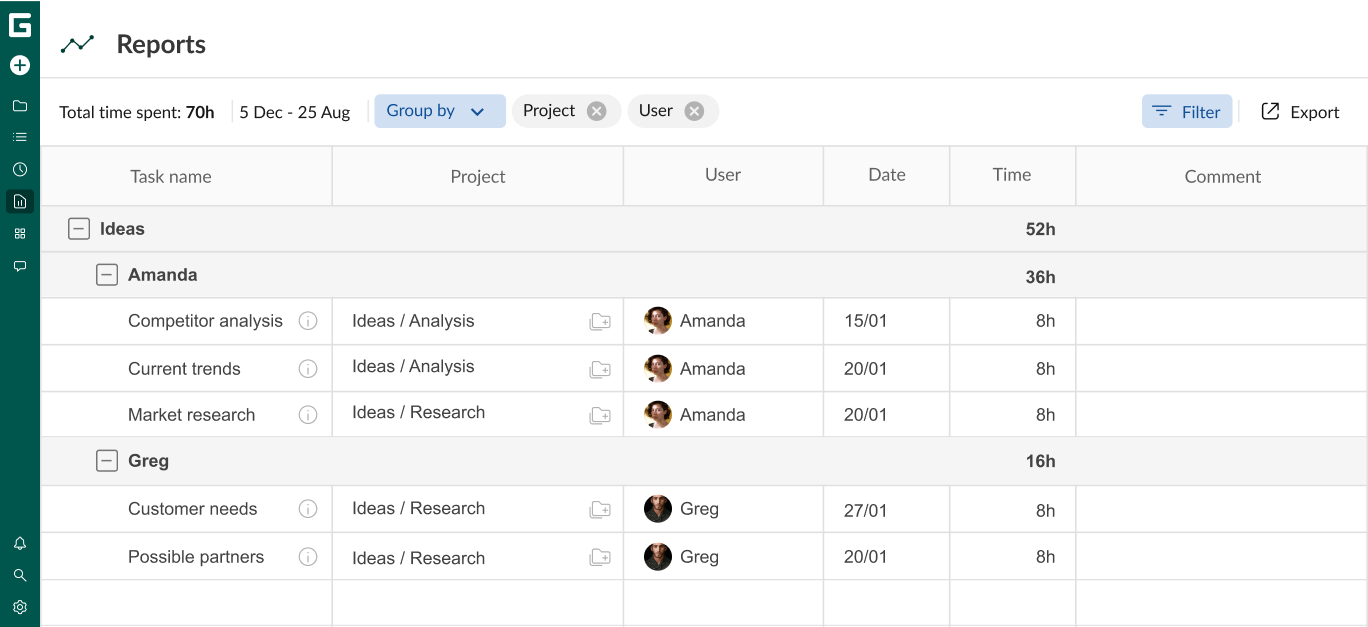Open the task list icon in sidebar
This screenshot has height=627, width=1368.
(20, 137)
